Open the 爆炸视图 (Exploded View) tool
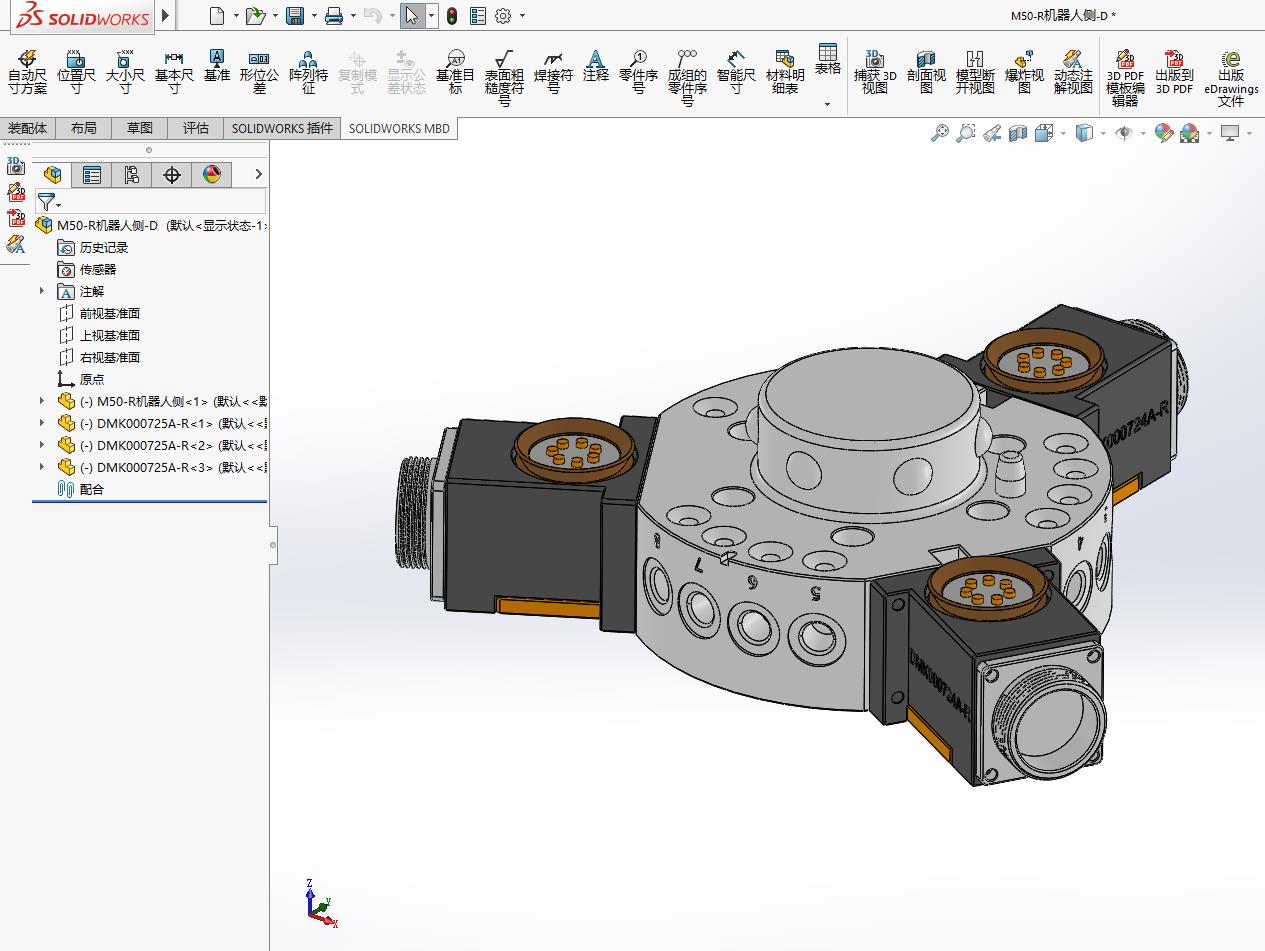Image resolution: width=1265 pixels, height=951 pixels. 1024,72
